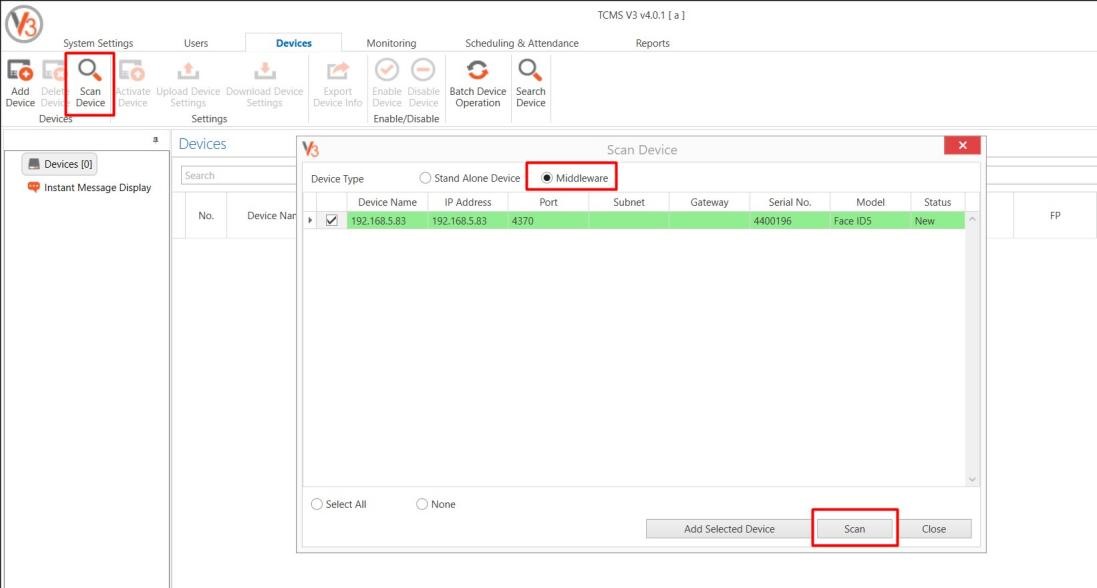Choose the None radio option
Image resolution: width=1097 pixels, height=588 pixels.
422,504
